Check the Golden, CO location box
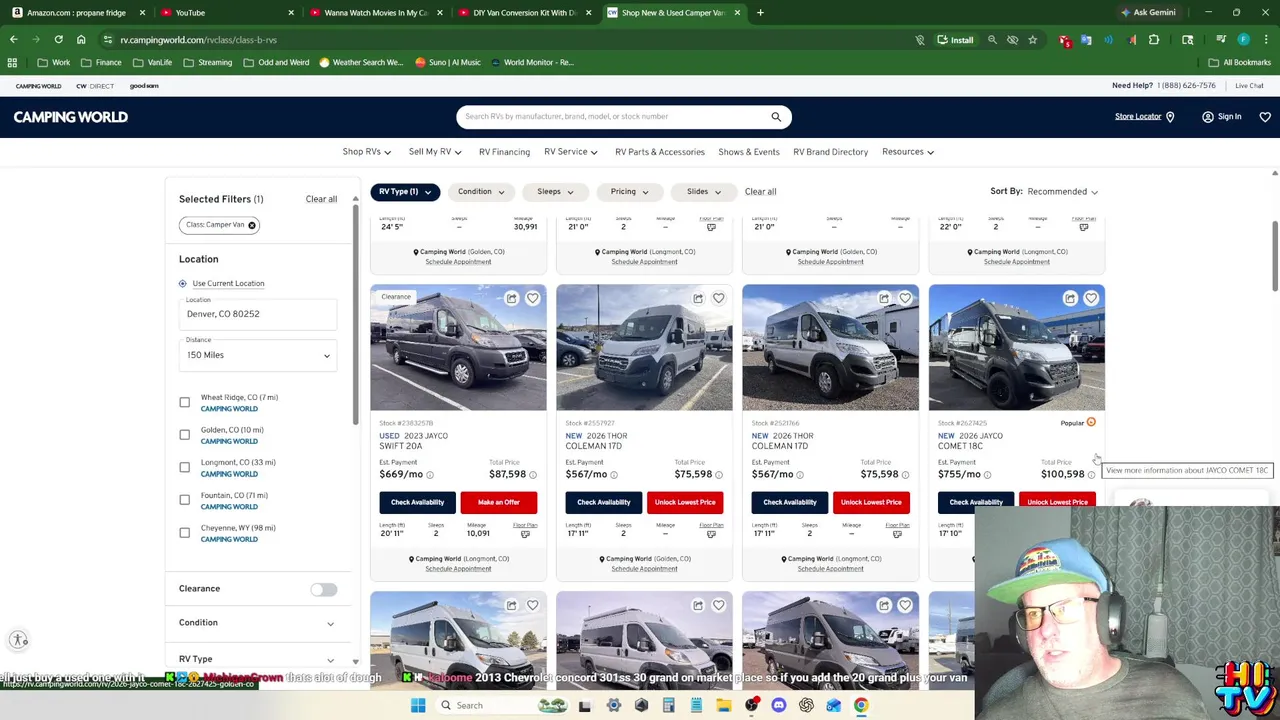Screen dimensions: 1280x720 184,435
